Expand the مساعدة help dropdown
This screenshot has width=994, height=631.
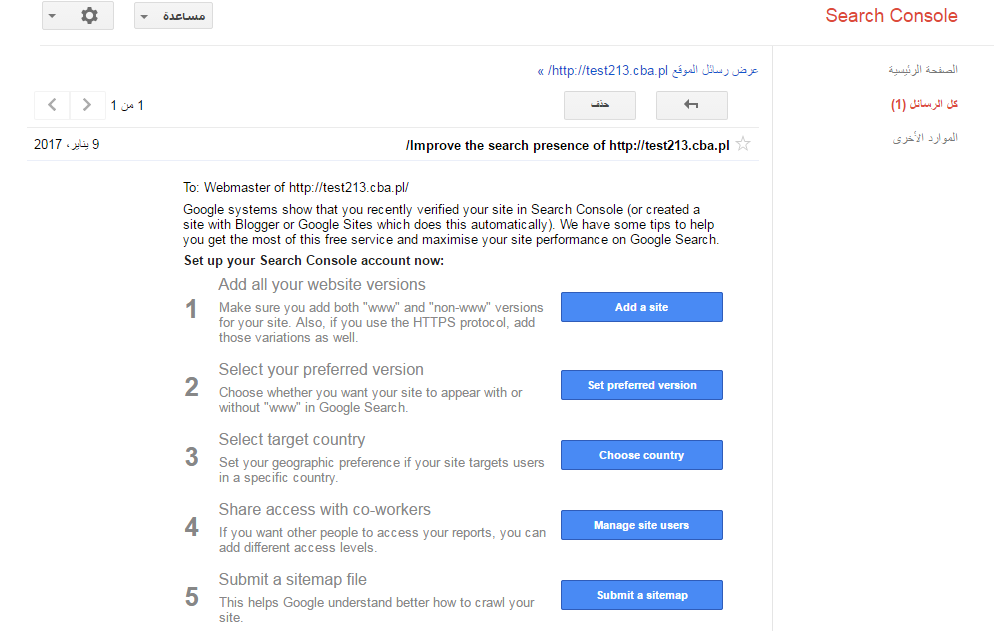[173, 16]
